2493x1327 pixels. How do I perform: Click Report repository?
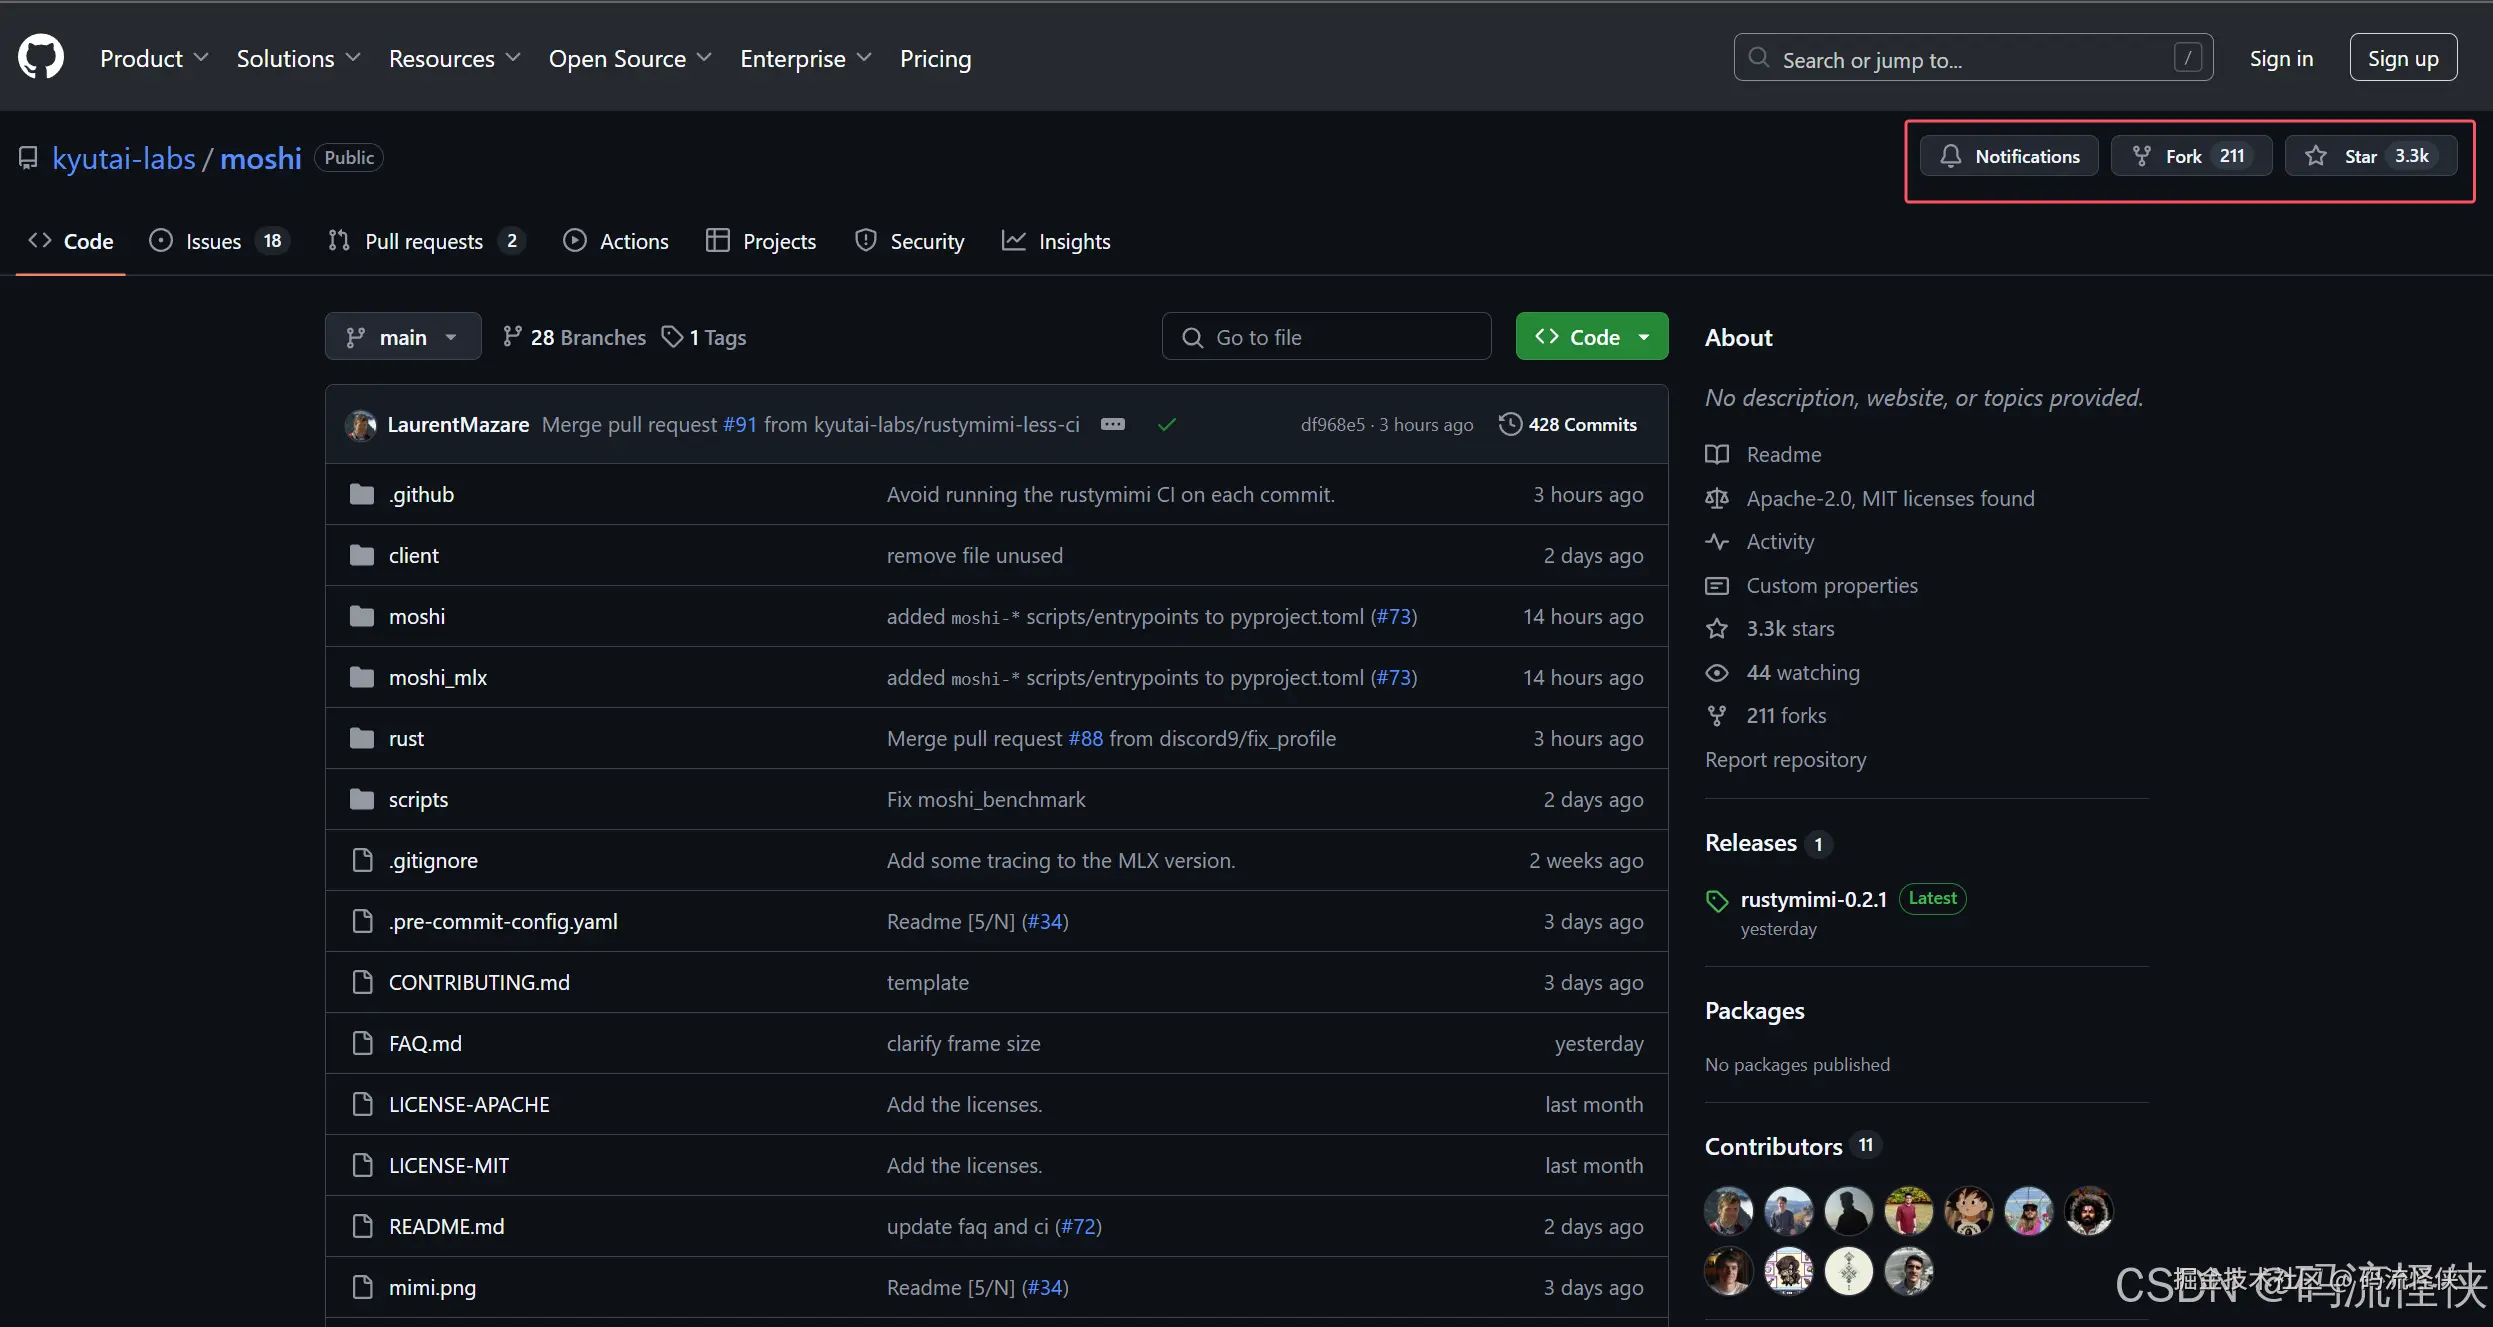coord(1785,759)
